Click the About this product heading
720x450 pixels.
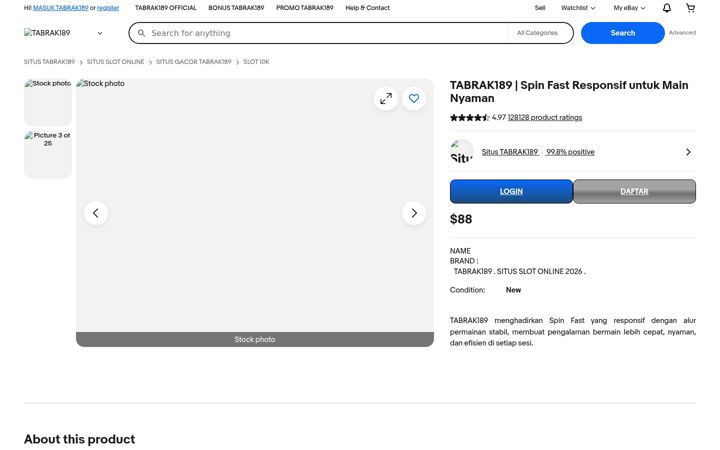(x=79, y=439)
